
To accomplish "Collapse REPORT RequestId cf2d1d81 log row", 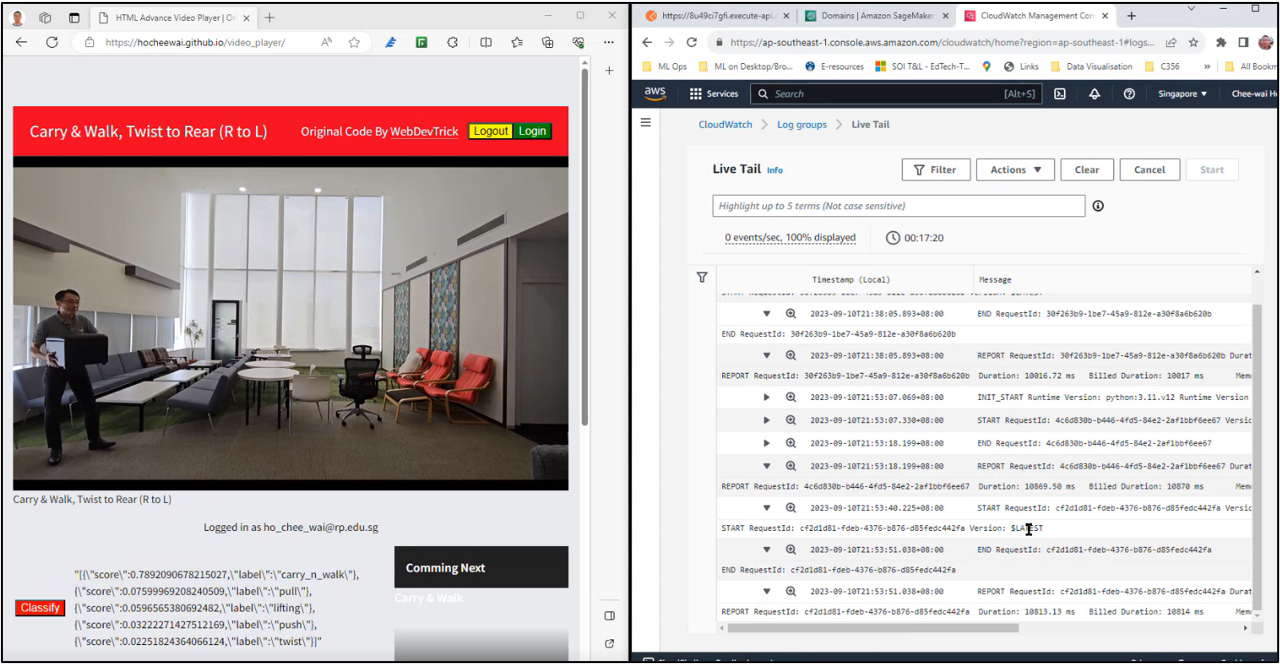I will 767,592.
